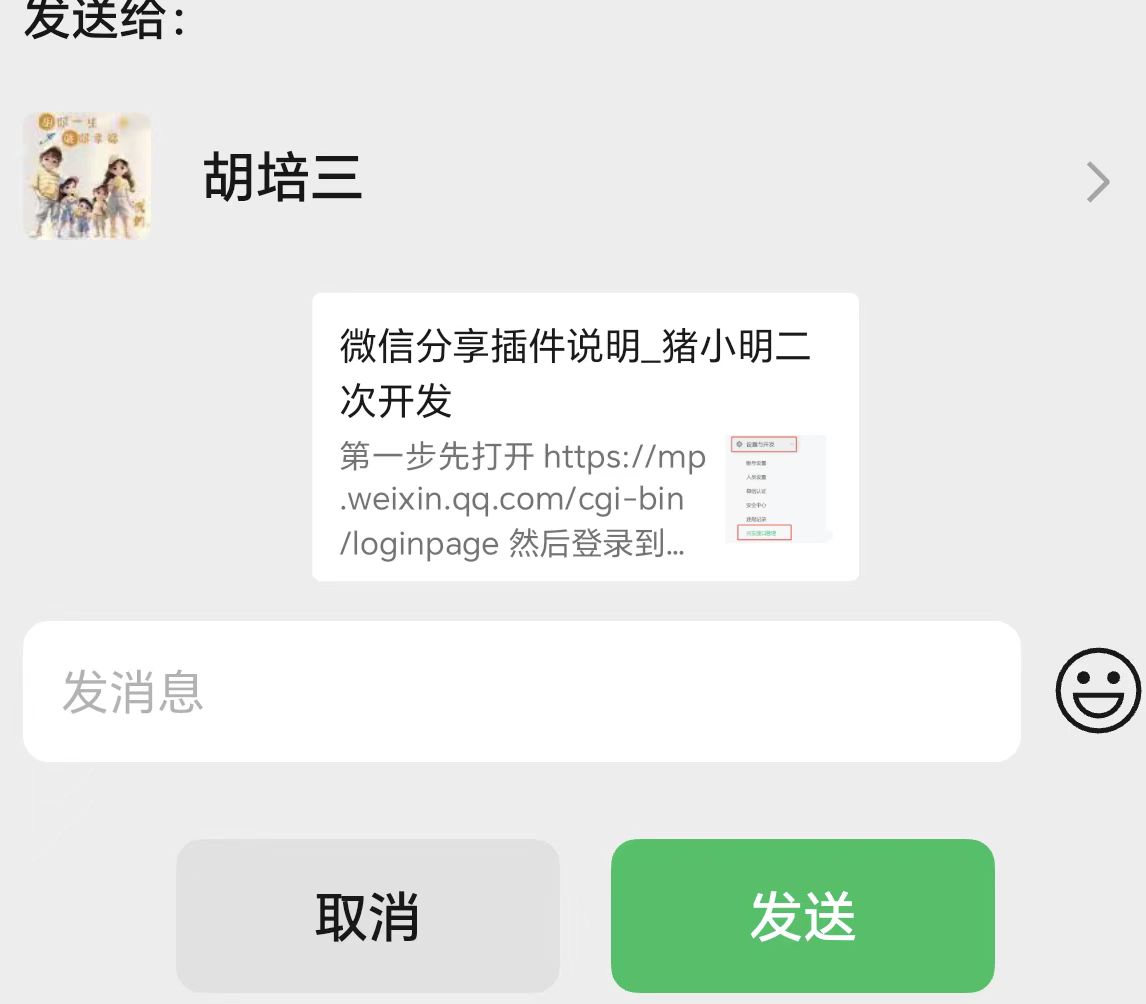Click the 安全中心 entry in the thumbnail menu
Screen dimensions: 1146x1004
pyautogui.click(x=756, y=506)
